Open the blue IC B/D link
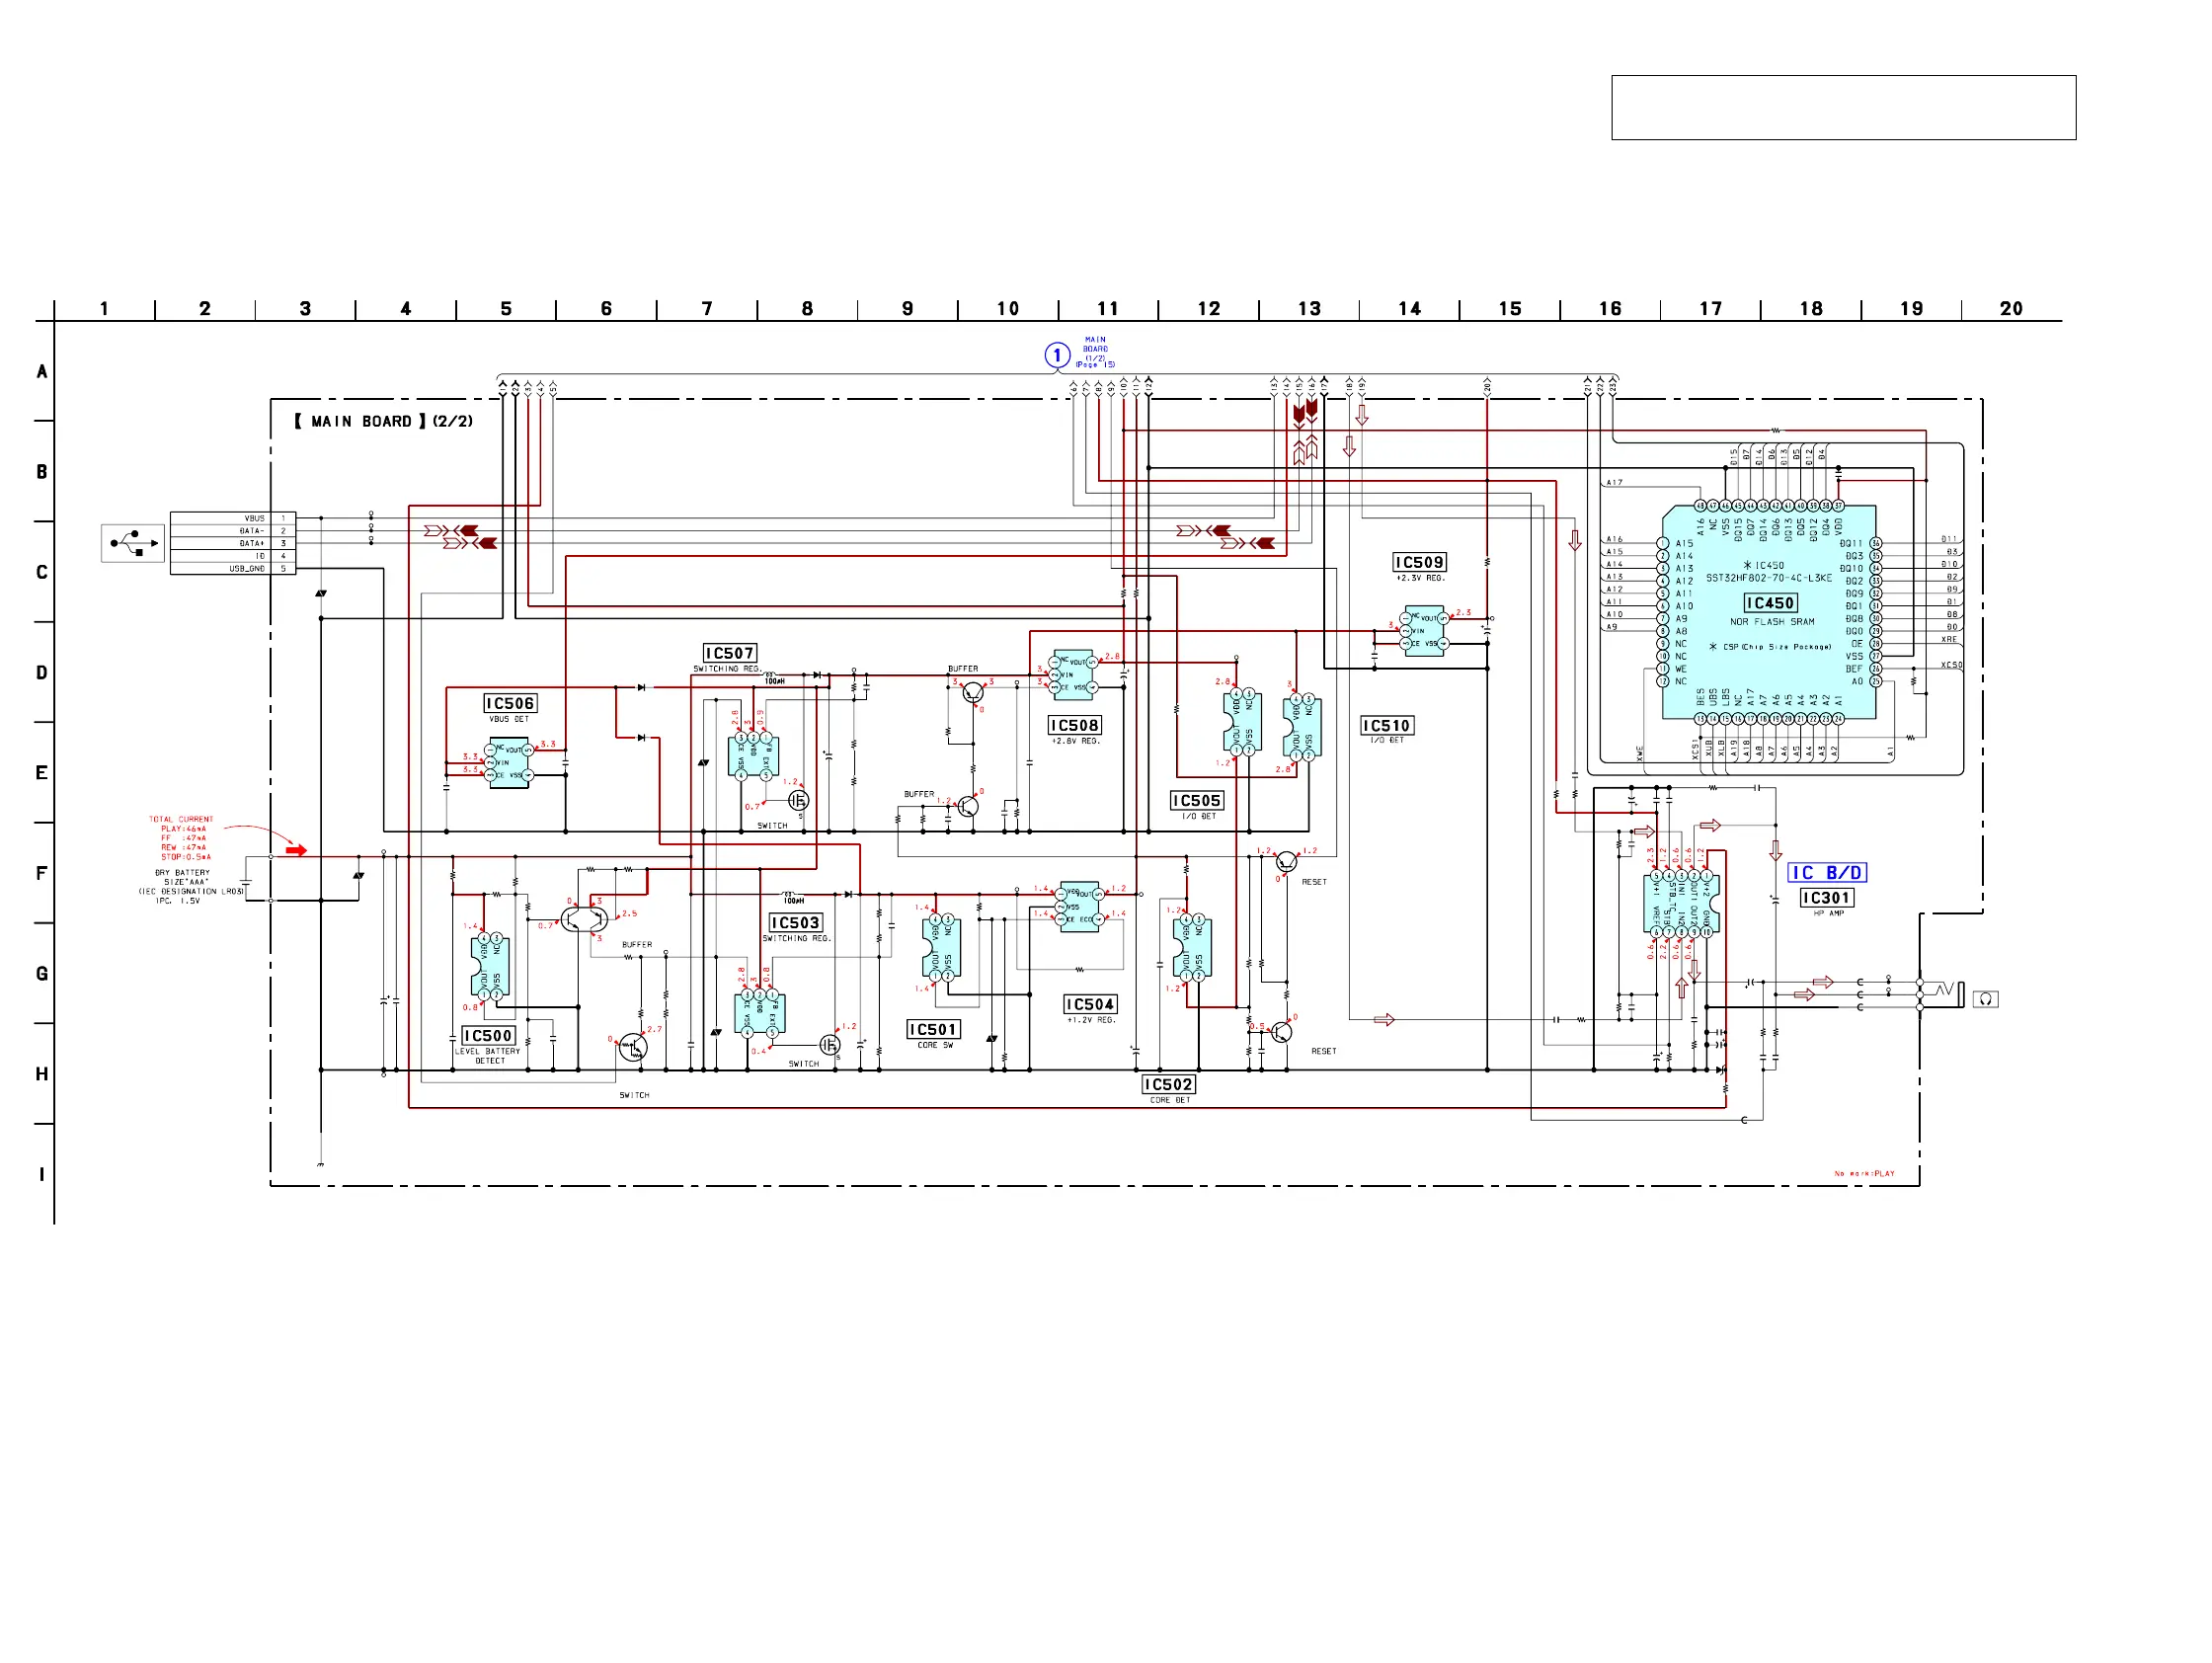The height and width of the screenshot is (1663, 2212). point(1827,873)
